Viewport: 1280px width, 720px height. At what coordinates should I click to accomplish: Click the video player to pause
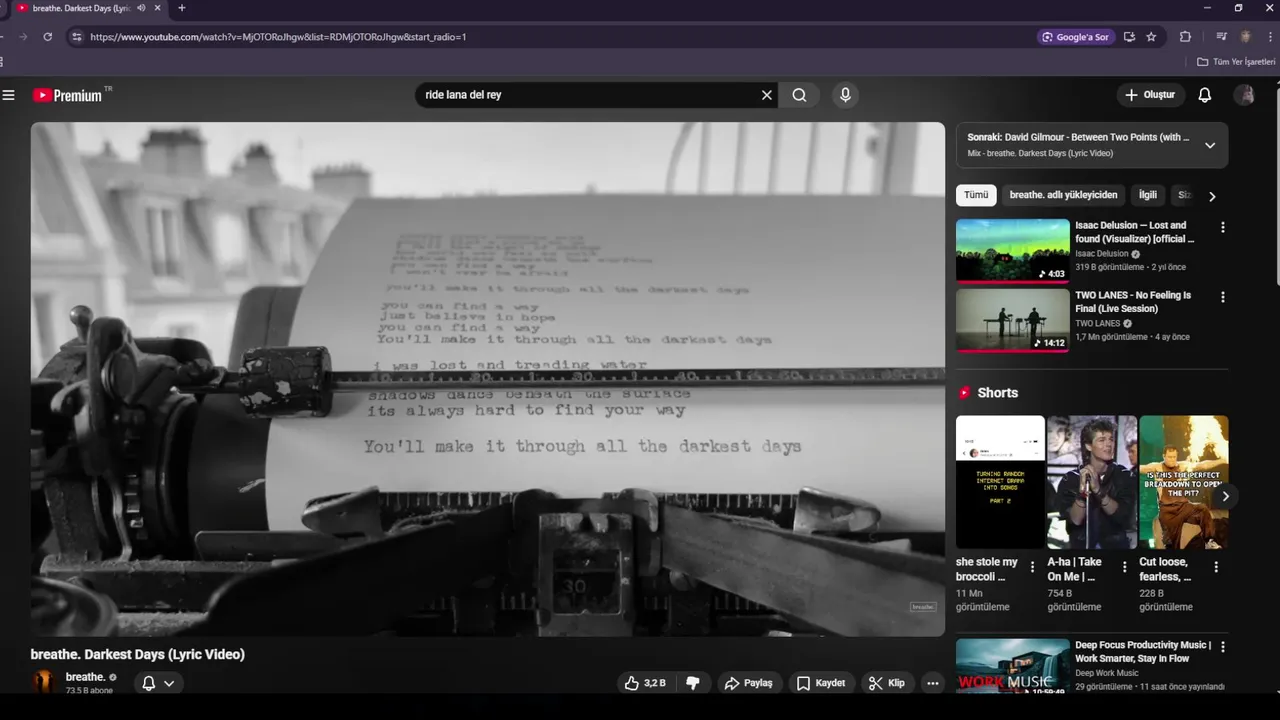point(487,379)
